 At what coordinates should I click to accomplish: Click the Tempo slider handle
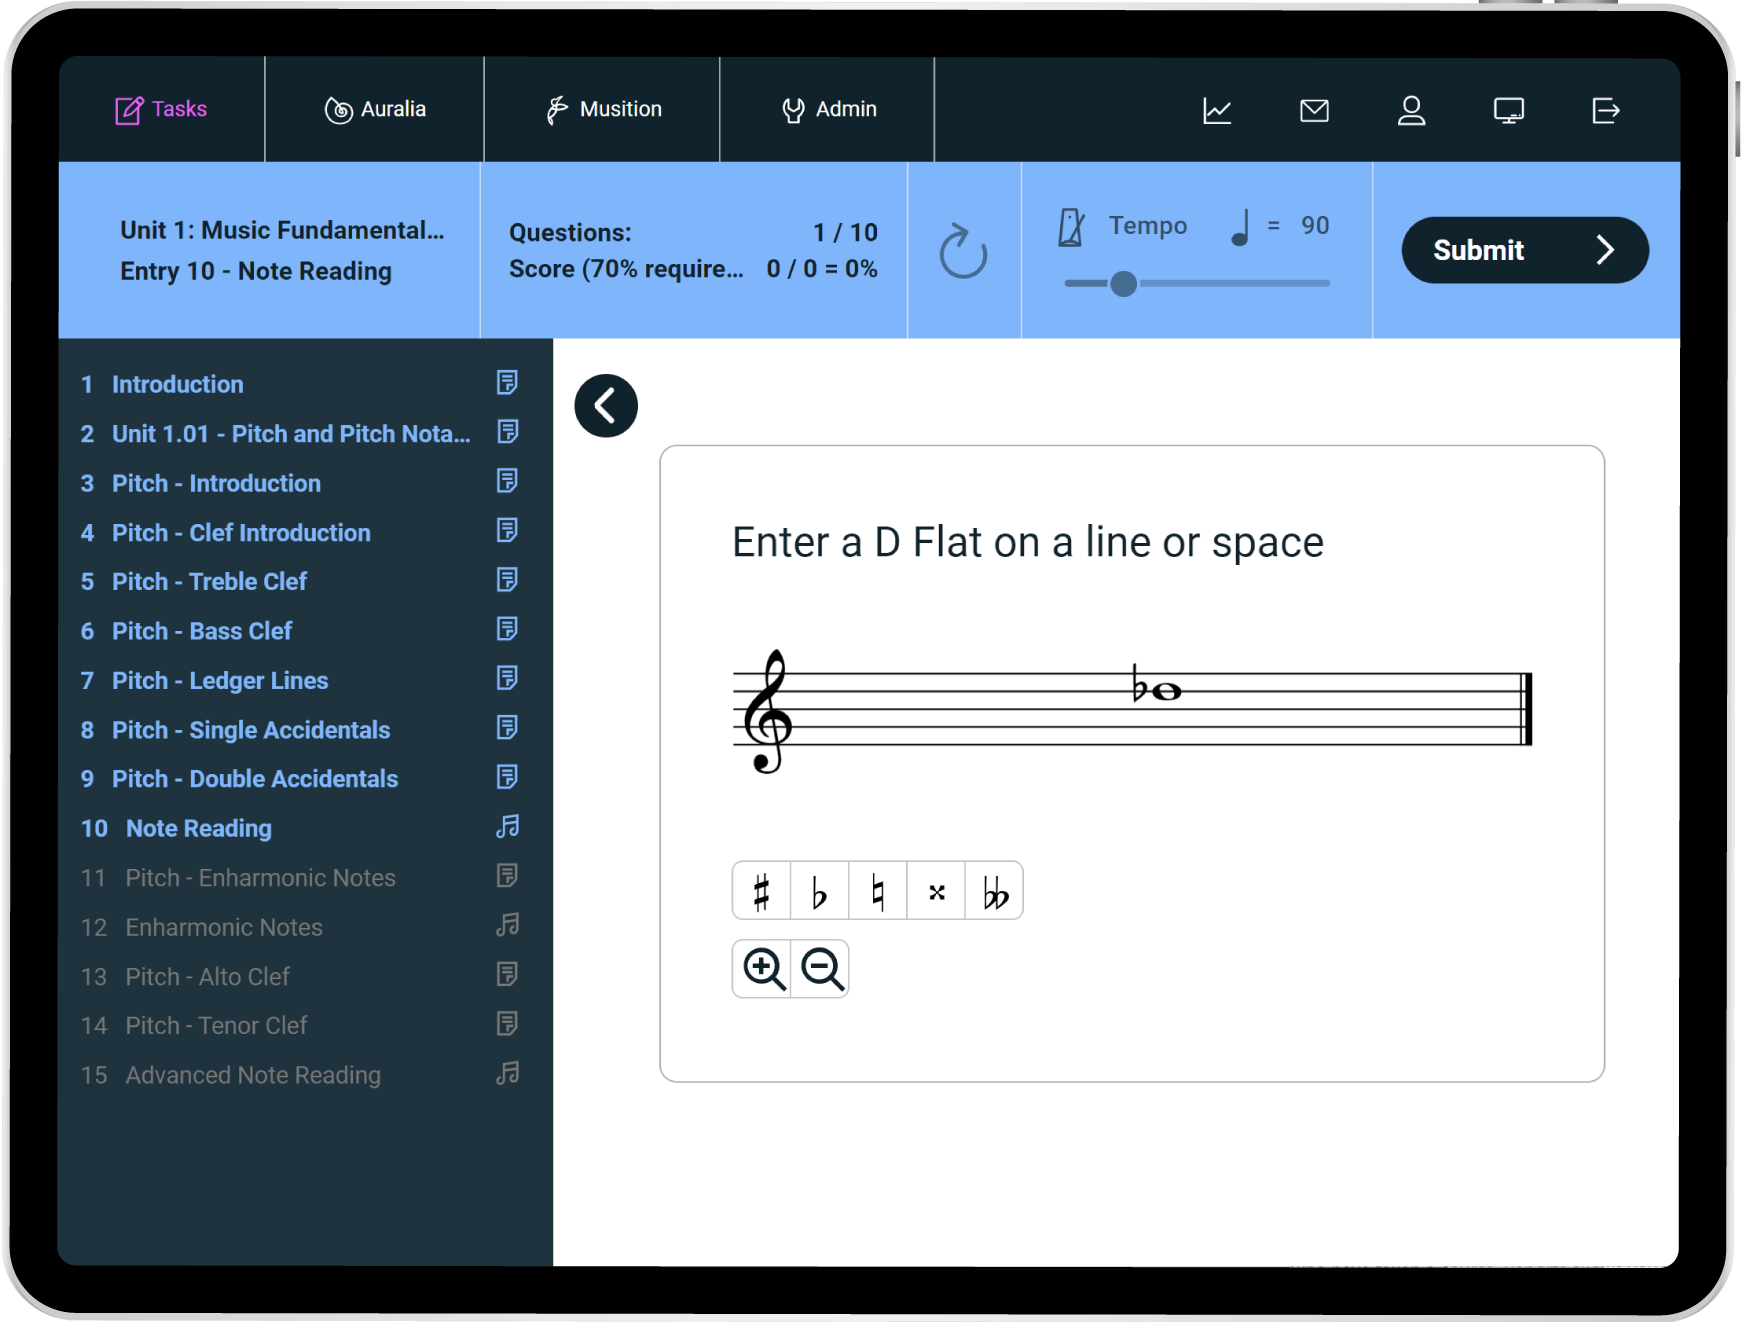pos(1123,284)
